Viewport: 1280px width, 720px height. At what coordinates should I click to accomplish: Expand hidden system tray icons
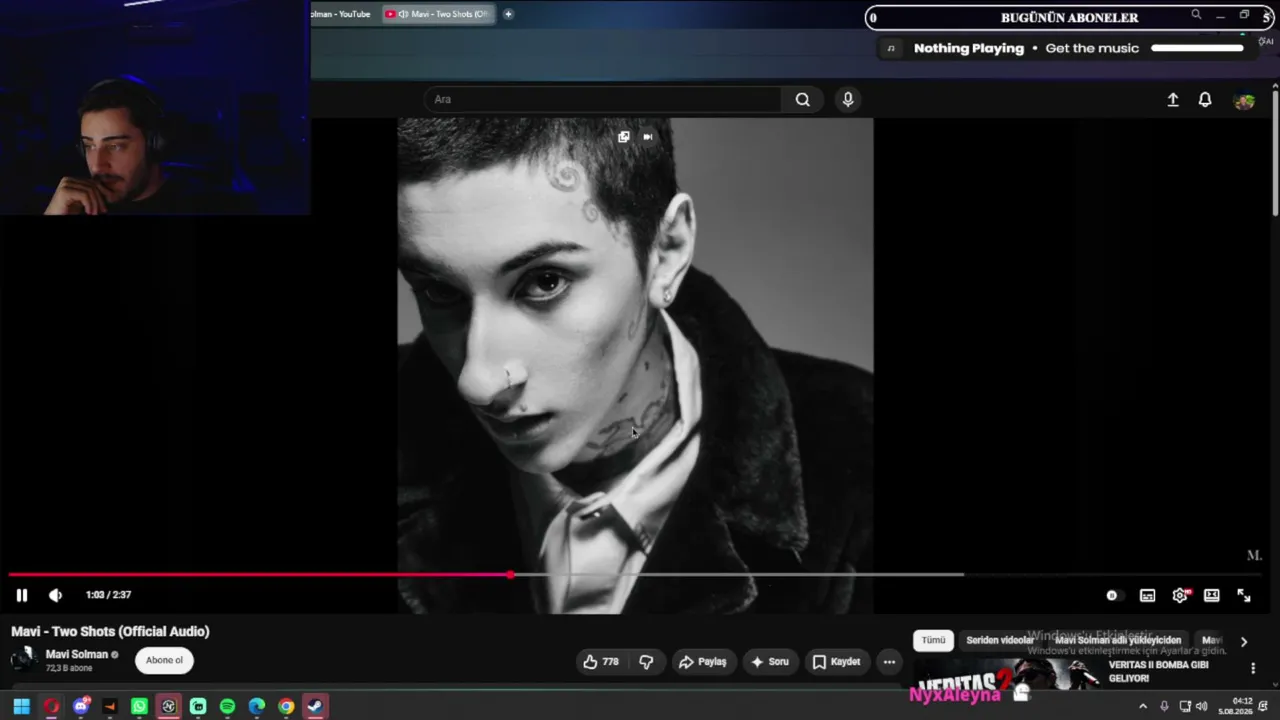[1143, 706]
